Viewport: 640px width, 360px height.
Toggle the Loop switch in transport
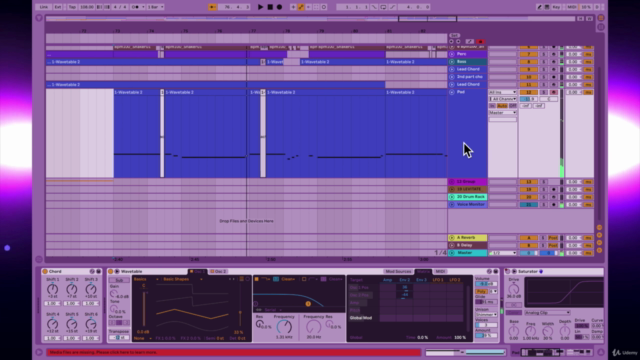click(x=383, y=7)
